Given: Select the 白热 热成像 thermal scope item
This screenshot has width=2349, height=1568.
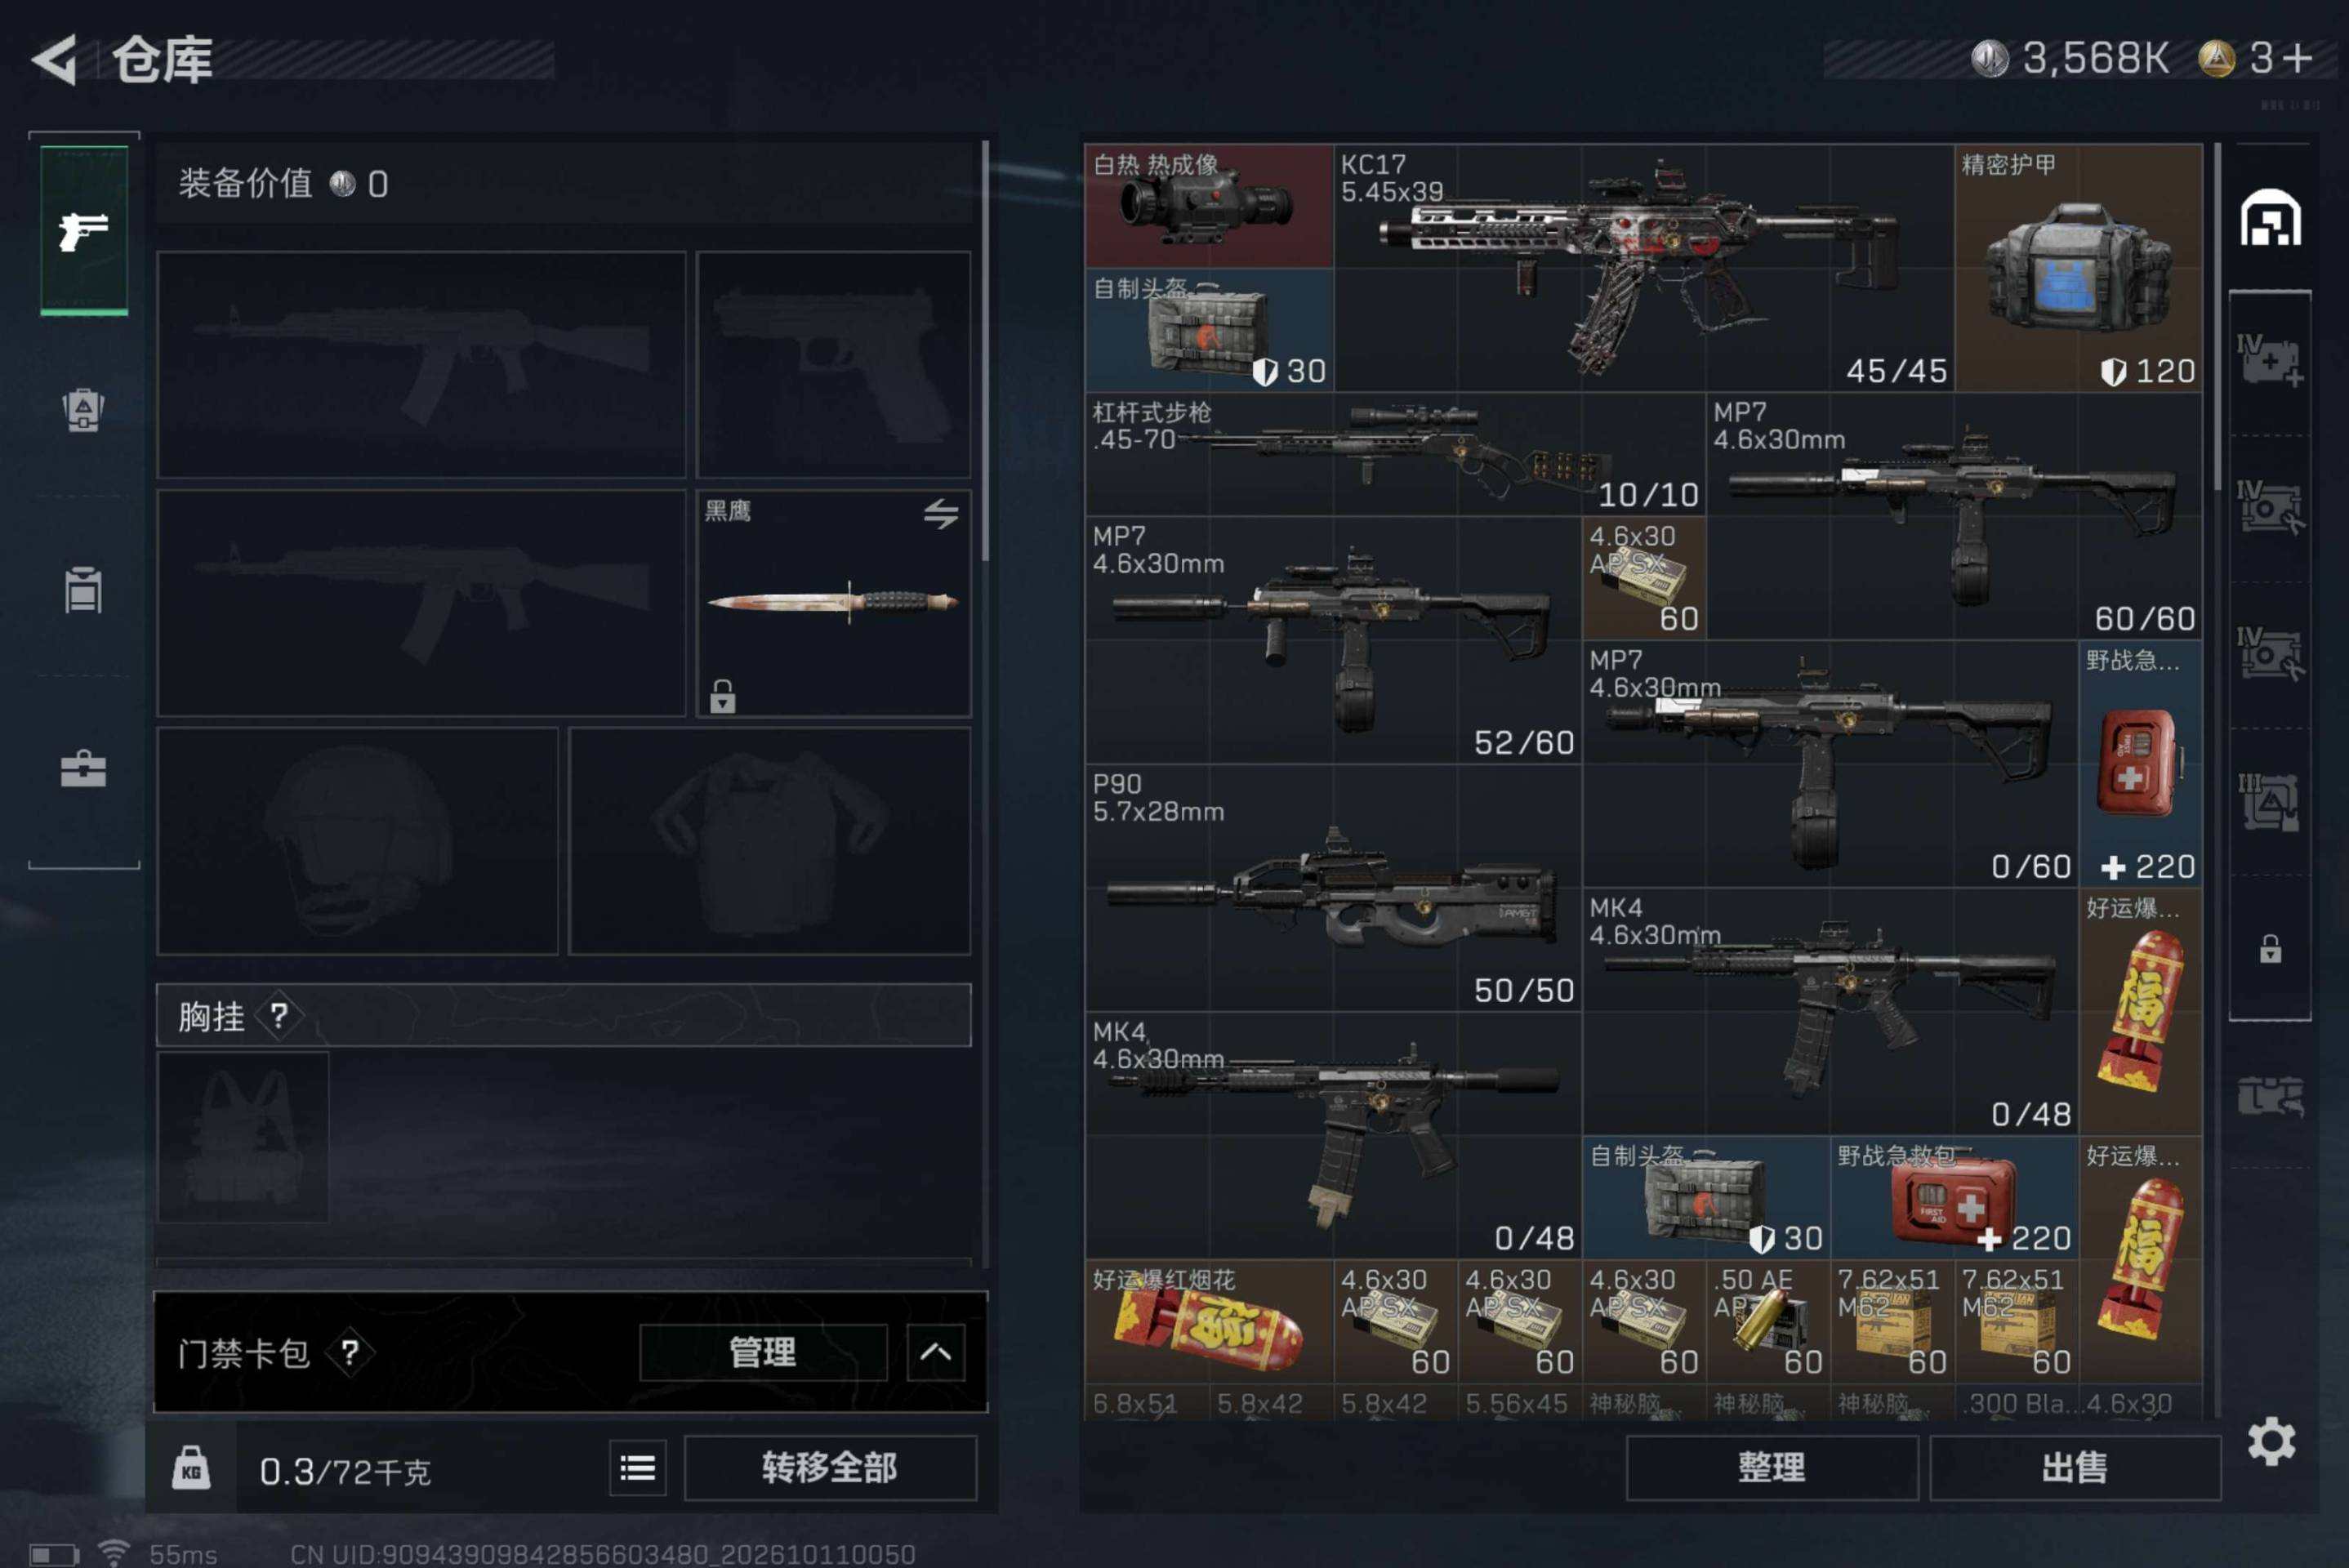Looking at the screenshot, I should click(1209, 206).
